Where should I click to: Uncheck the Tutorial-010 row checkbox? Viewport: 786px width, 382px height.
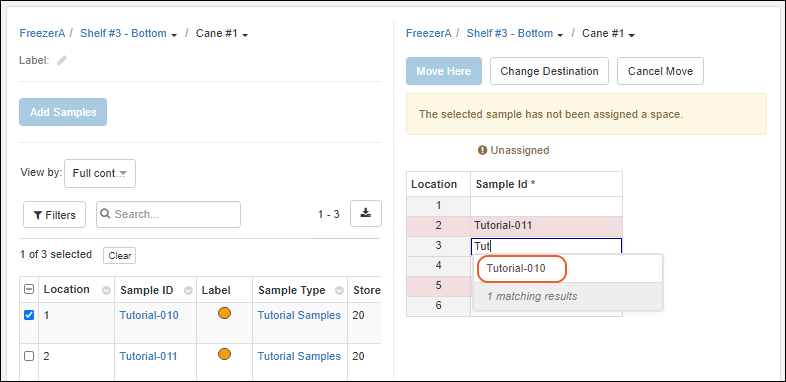click(29, 315)
